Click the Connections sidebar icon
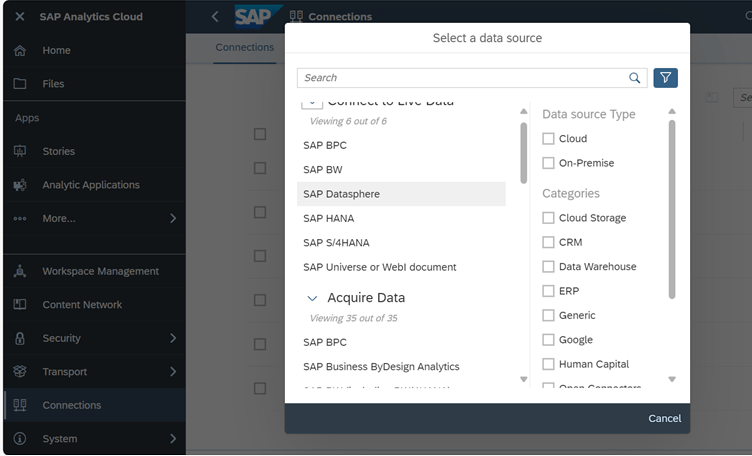 pyautogui.click(x=20, y=405)
